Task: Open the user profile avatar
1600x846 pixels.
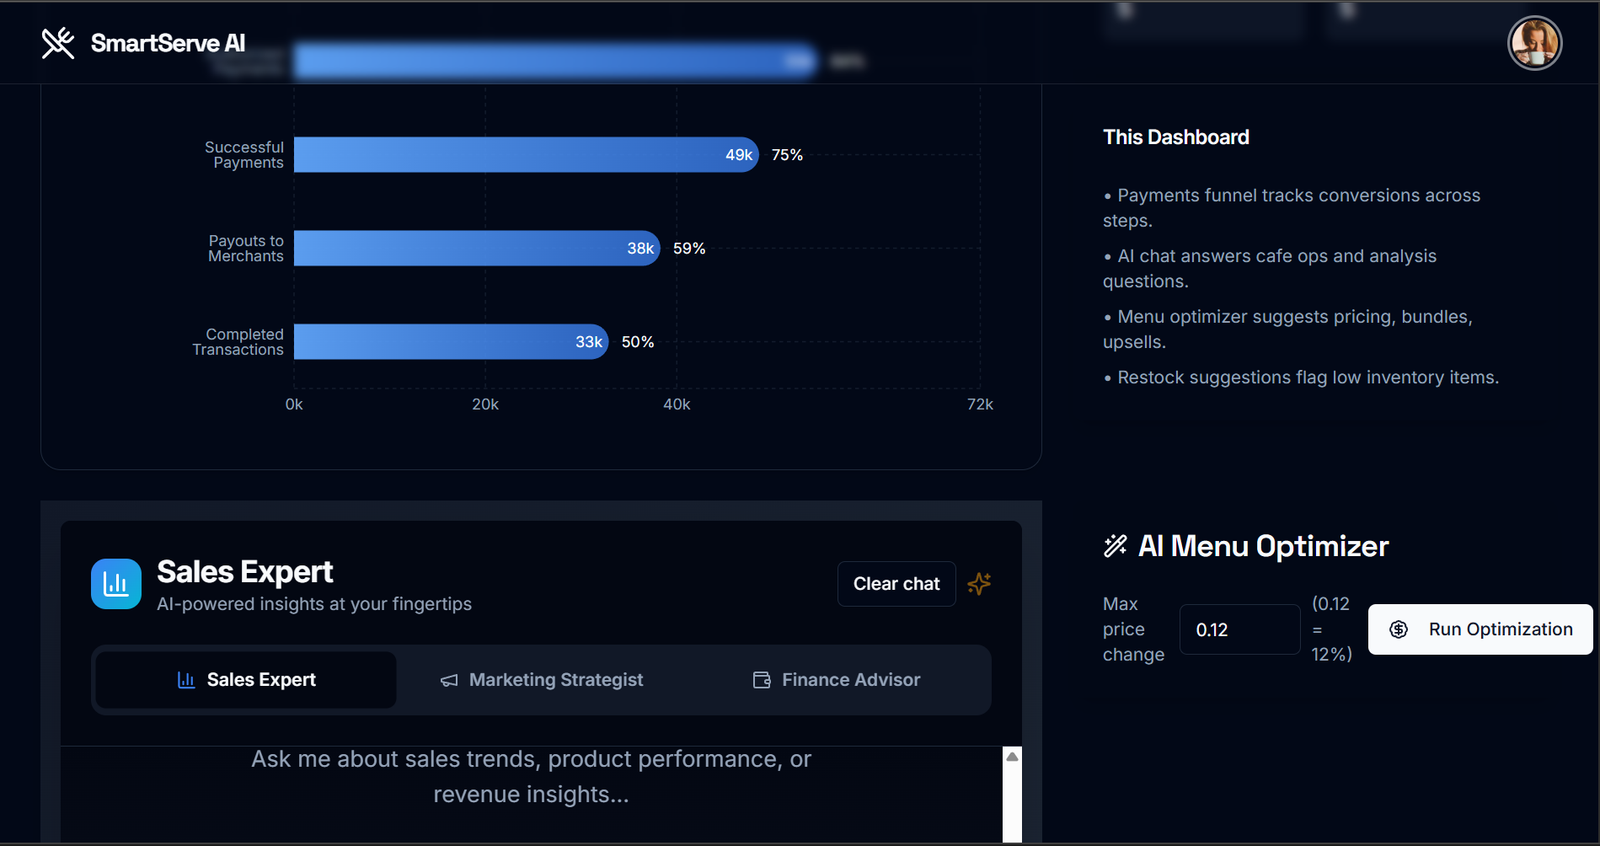Action: click(1534, 43)
